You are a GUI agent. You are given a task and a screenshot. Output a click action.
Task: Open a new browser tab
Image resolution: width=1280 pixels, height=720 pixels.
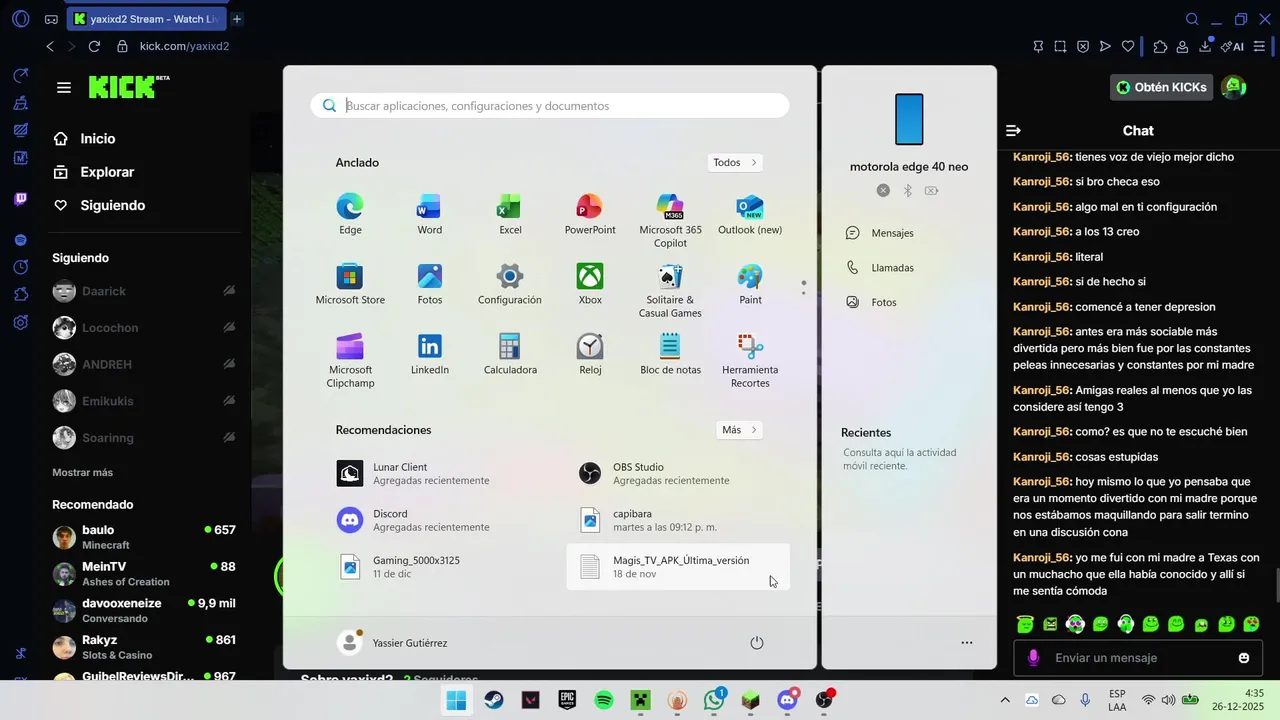[x=237, y=19]
